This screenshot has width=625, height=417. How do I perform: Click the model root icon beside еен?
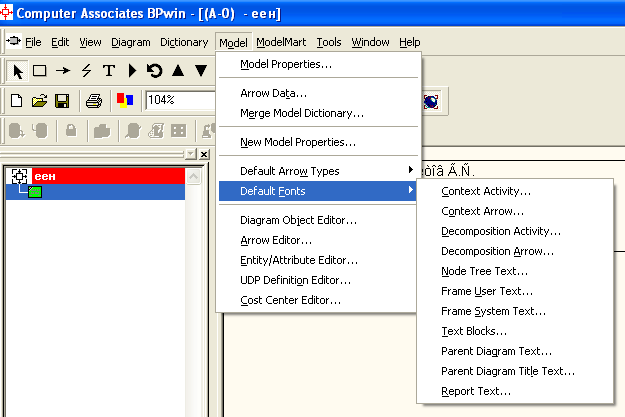pos(19,176)
